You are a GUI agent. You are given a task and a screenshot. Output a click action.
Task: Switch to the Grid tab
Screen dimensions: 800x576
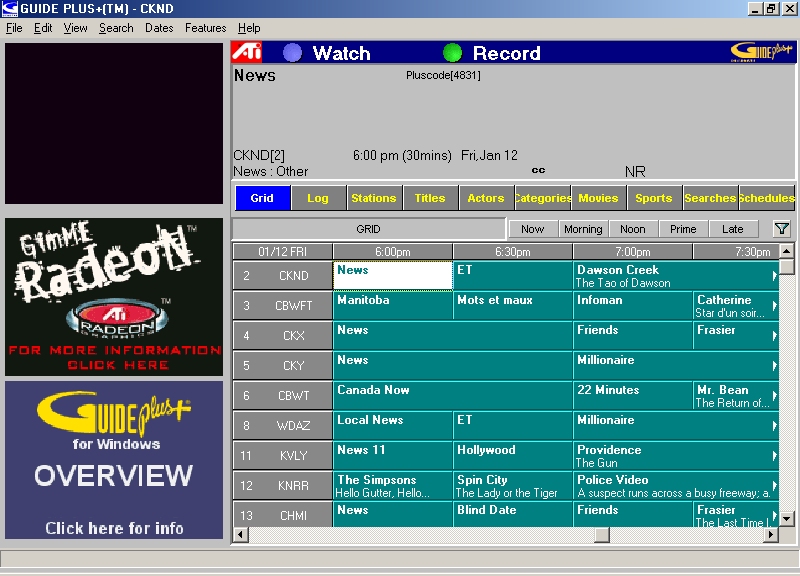coord(262,198)
